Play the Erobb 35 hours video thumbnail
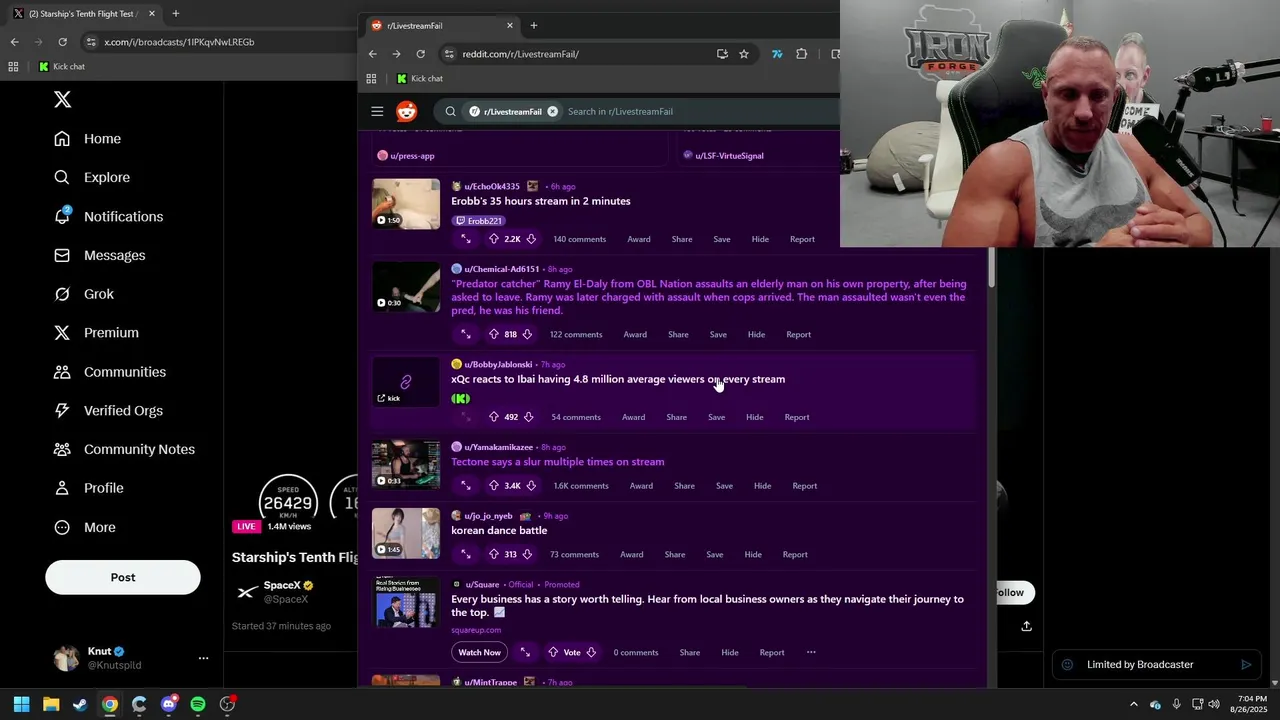 tap(406, 204)
